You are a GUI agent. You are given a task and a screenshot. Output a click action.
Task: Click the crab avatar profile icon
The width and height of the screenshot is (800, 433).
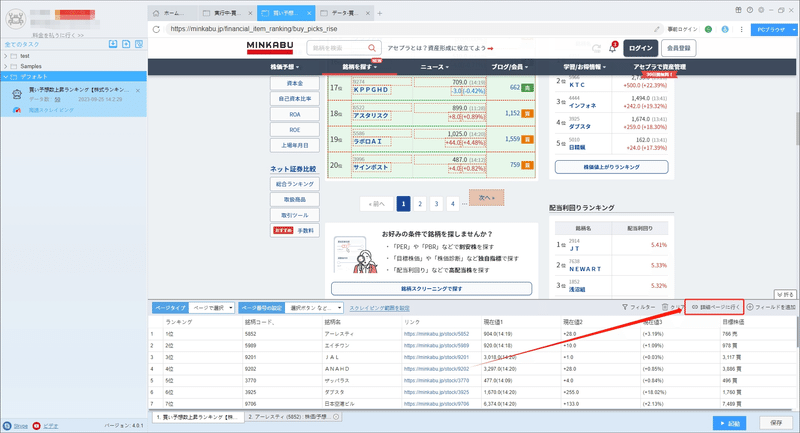[x=16, y=18]
